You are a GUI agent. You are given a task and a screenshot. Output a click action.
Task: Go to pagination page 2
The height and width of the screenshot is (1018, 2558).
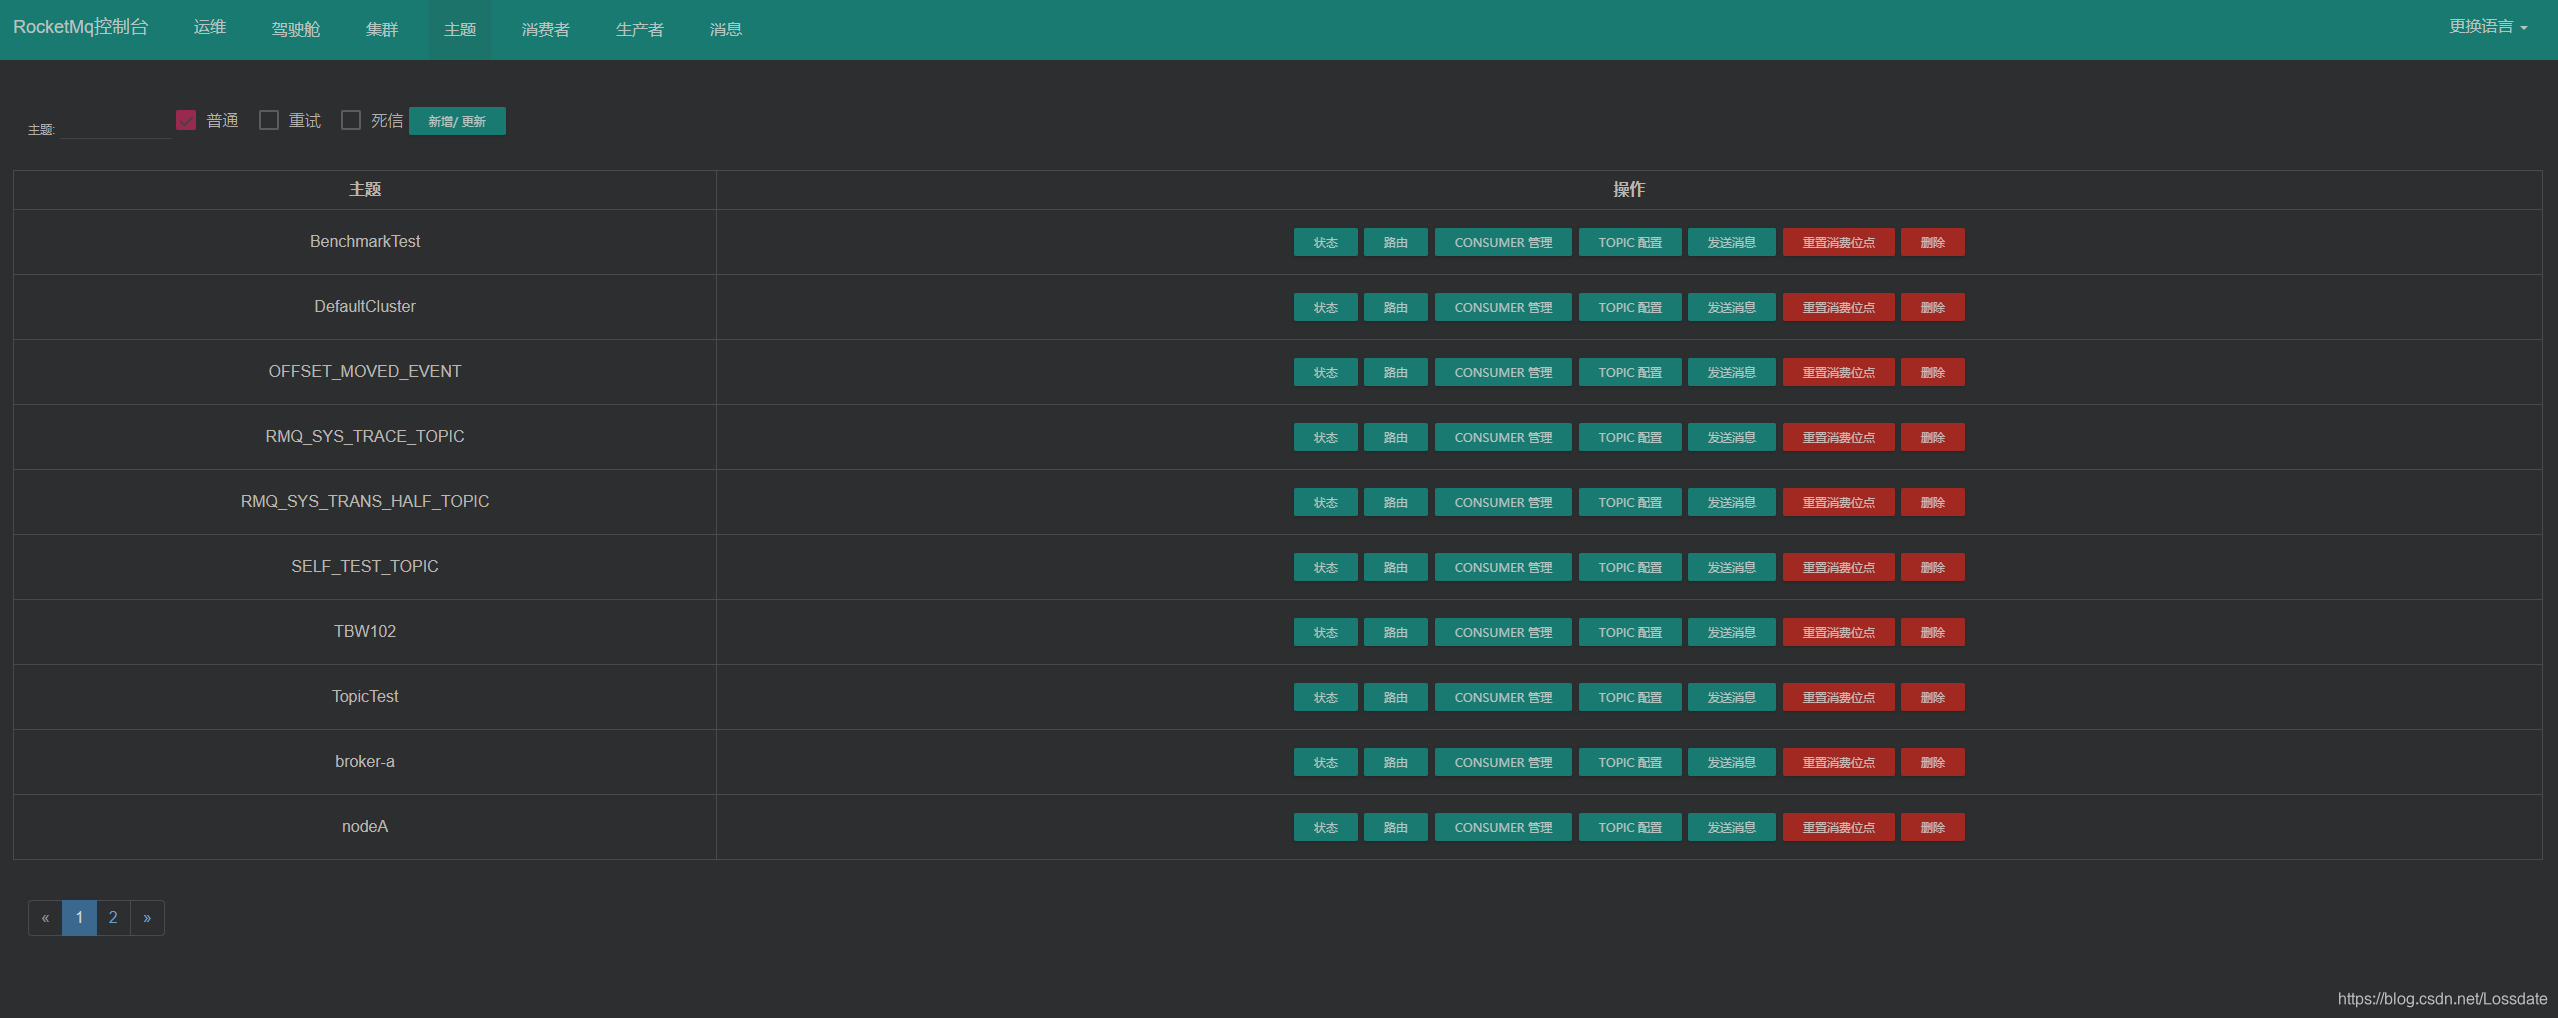[x=113, y=918]
